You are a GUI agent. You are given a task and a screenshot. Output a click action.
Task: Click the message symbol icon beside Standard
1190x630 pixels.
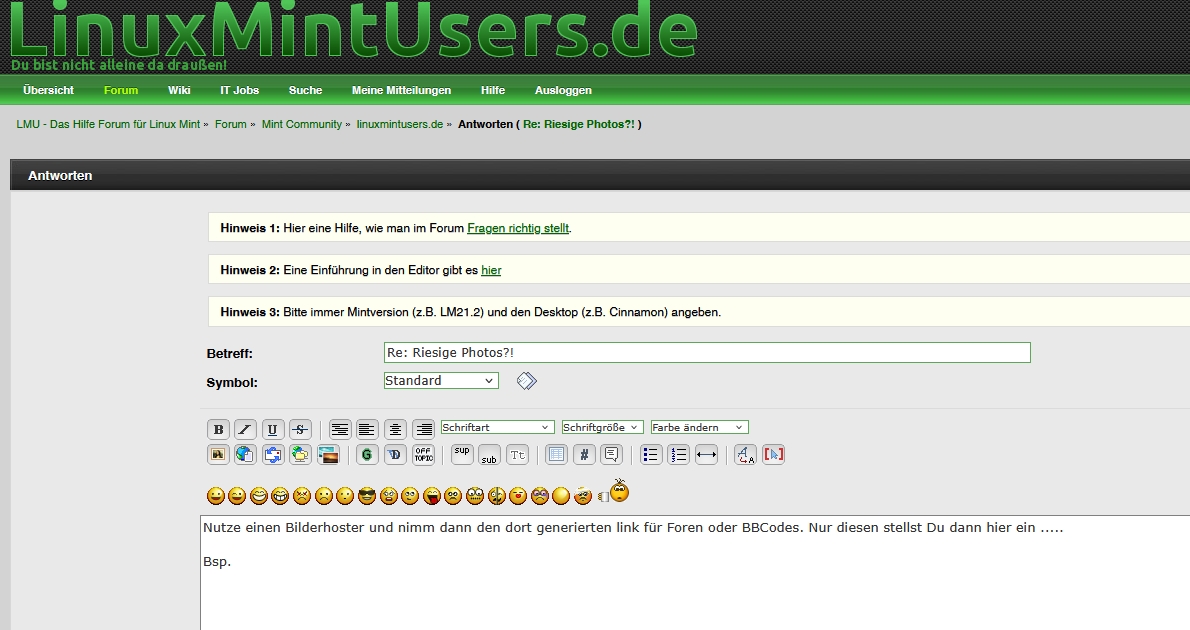pyautogui.click(x=526, y=380)
